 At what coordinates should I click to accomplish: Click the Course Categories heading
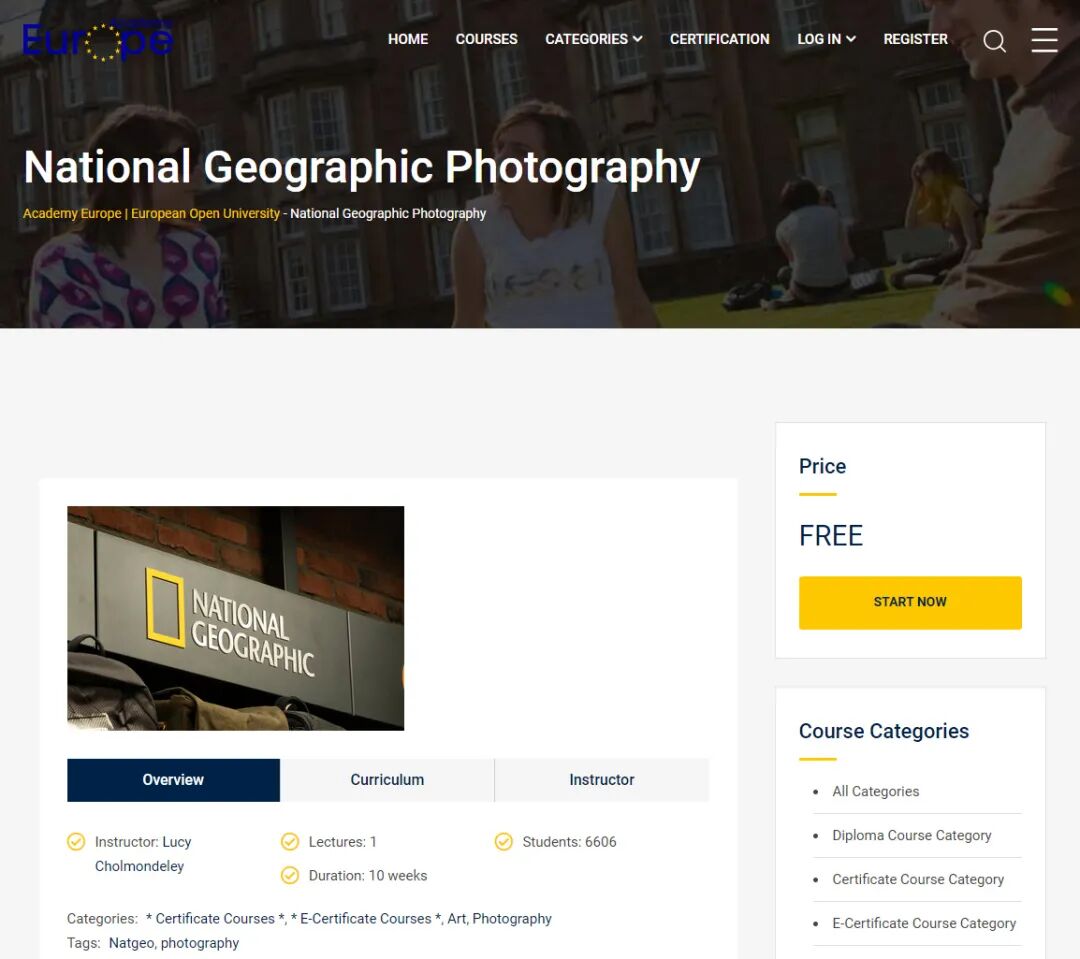884,730
